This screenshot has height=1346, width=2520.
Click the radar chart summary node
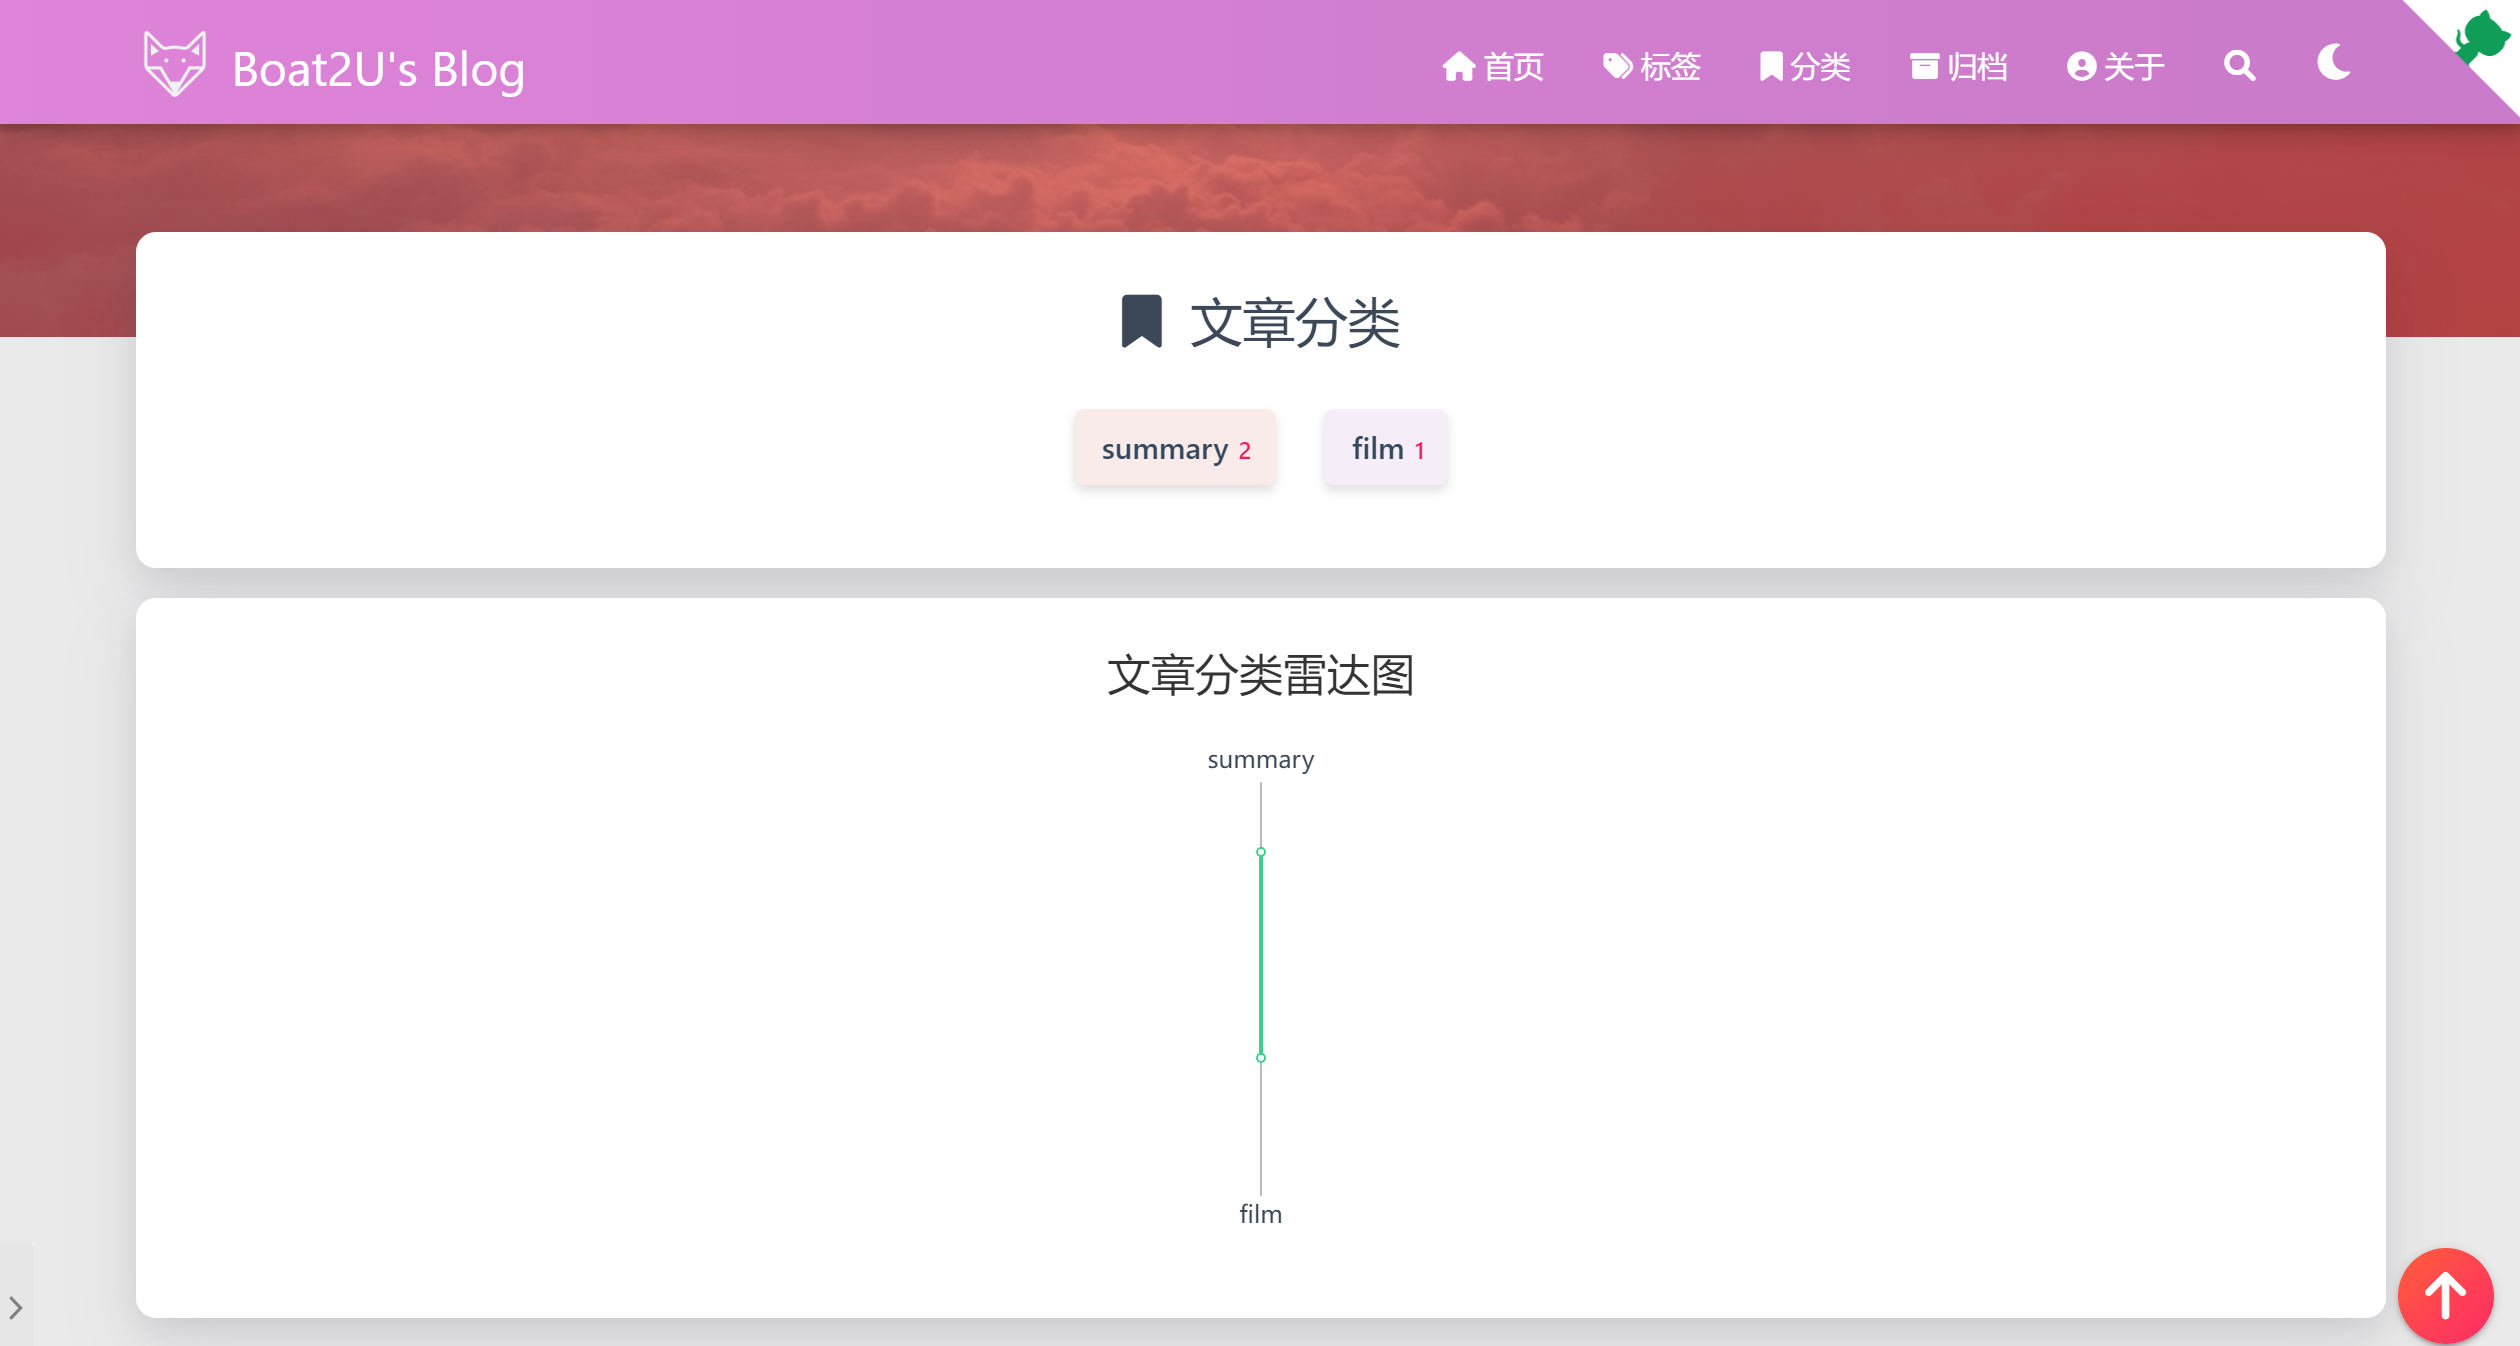point(1260,851)
